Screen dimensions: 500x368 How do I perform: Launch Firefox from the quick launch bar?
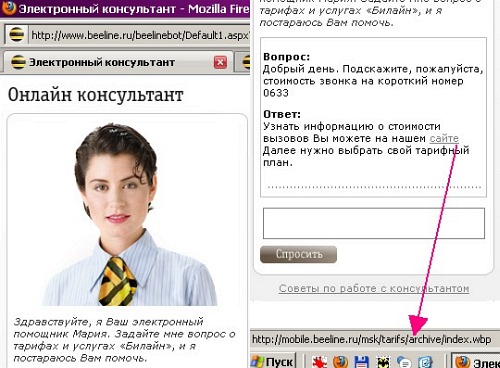click(340, 362)
